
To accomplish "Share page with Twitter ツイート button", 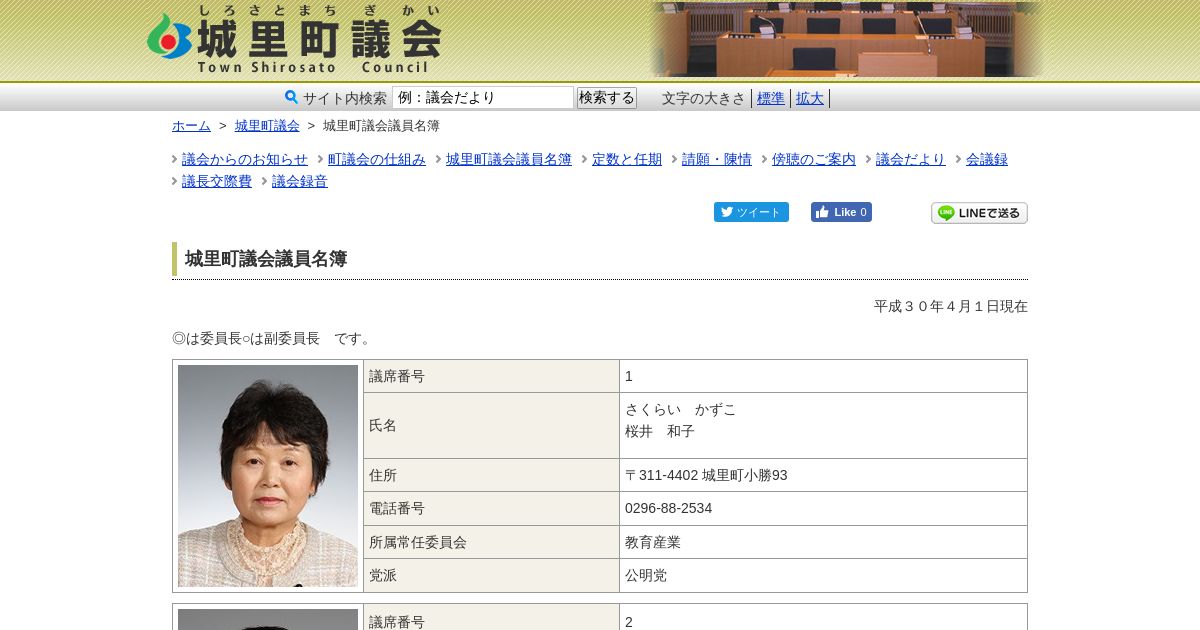I will [x=751, y=212].
